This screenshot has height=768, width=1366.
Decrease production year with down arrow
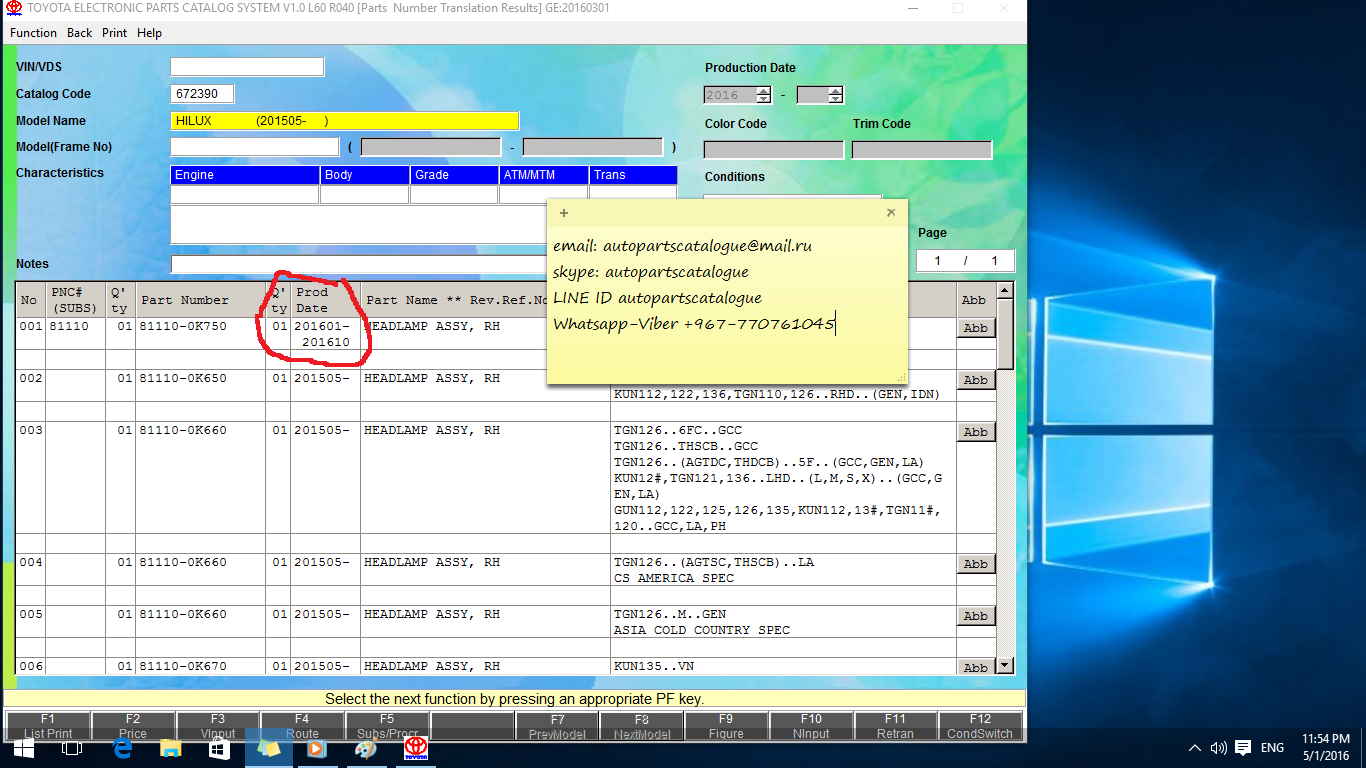(764, 99)
